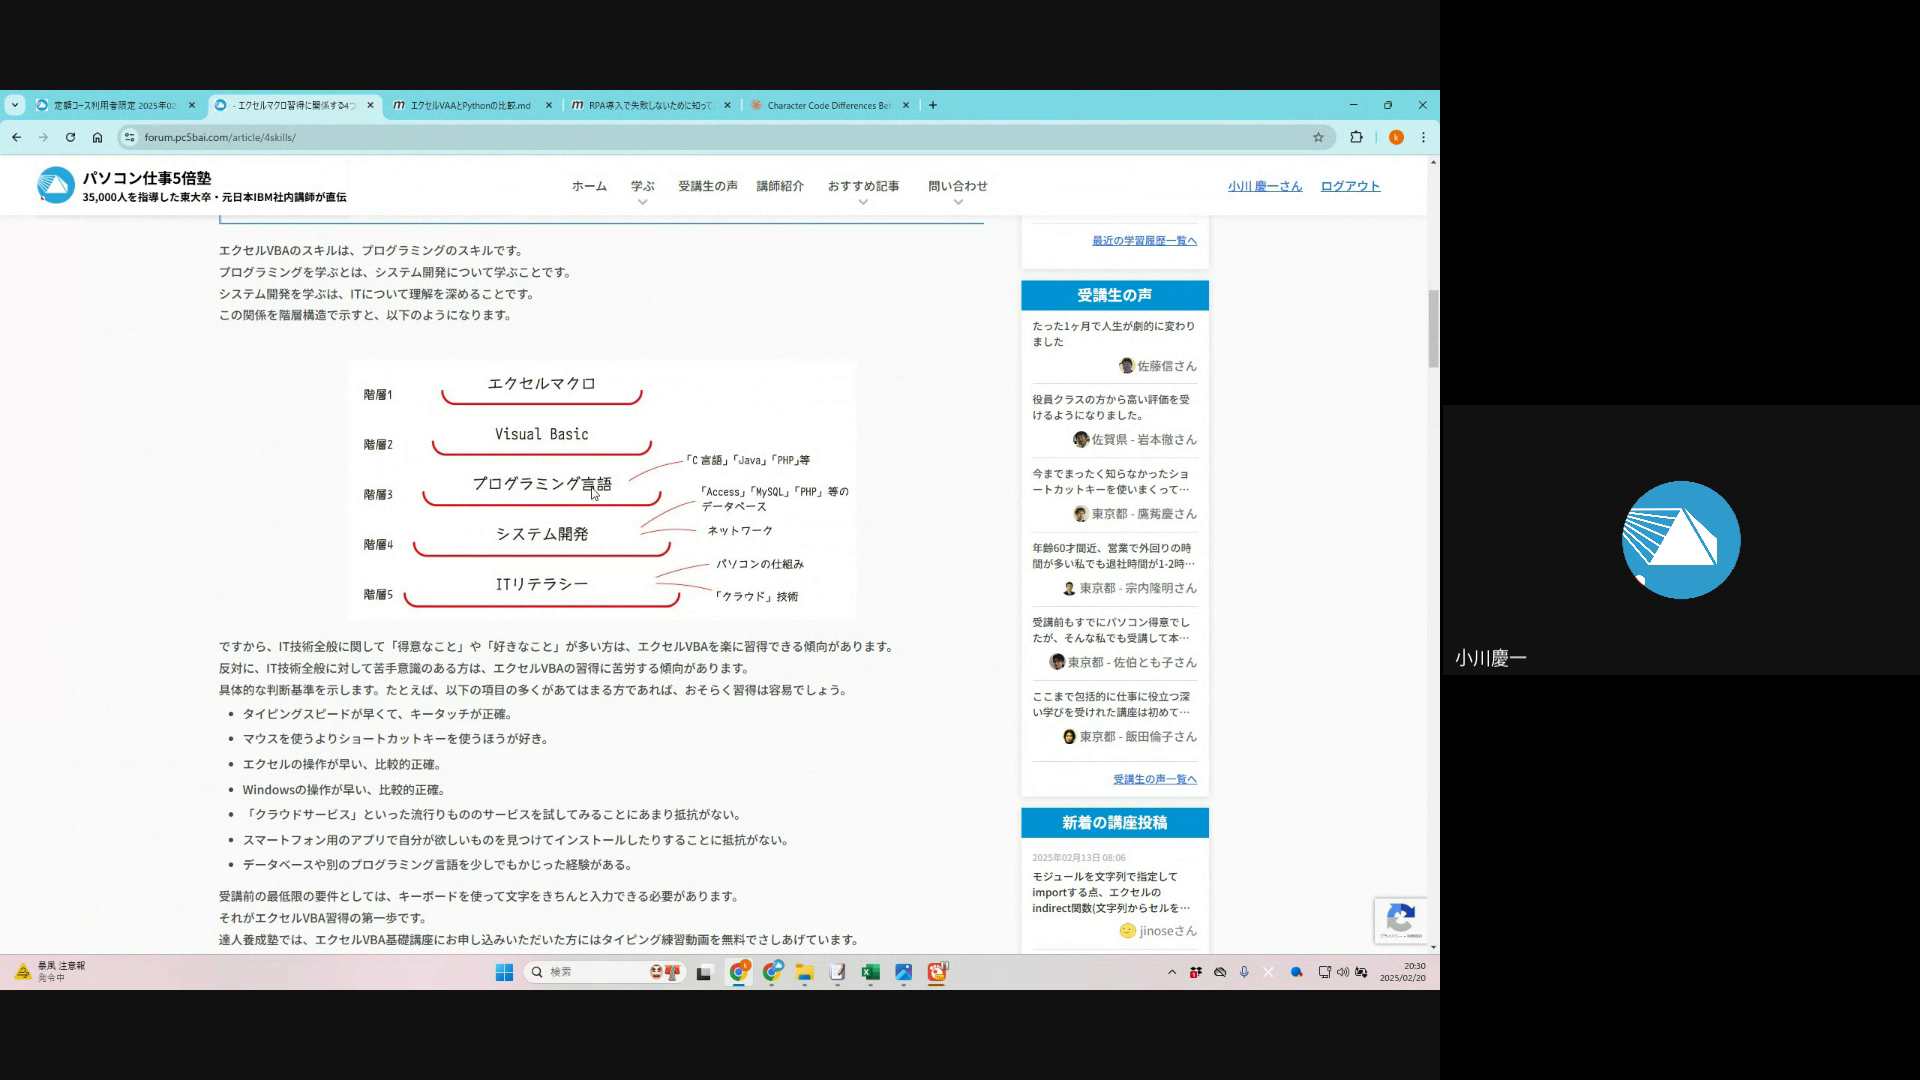Click the ログアウト link

click(1350, 186)
